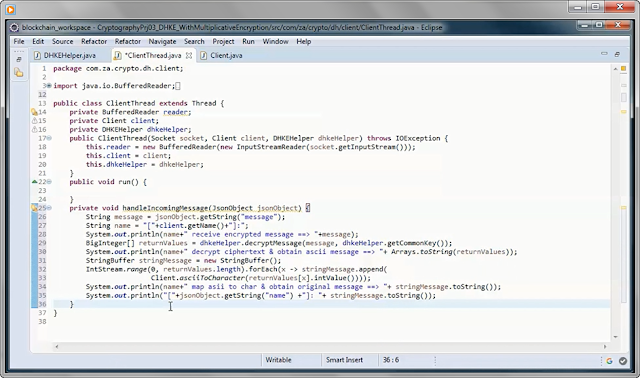
Task: Expand the folded import statements at line 3
Action: pyautogui.click(x=49, y=86)
